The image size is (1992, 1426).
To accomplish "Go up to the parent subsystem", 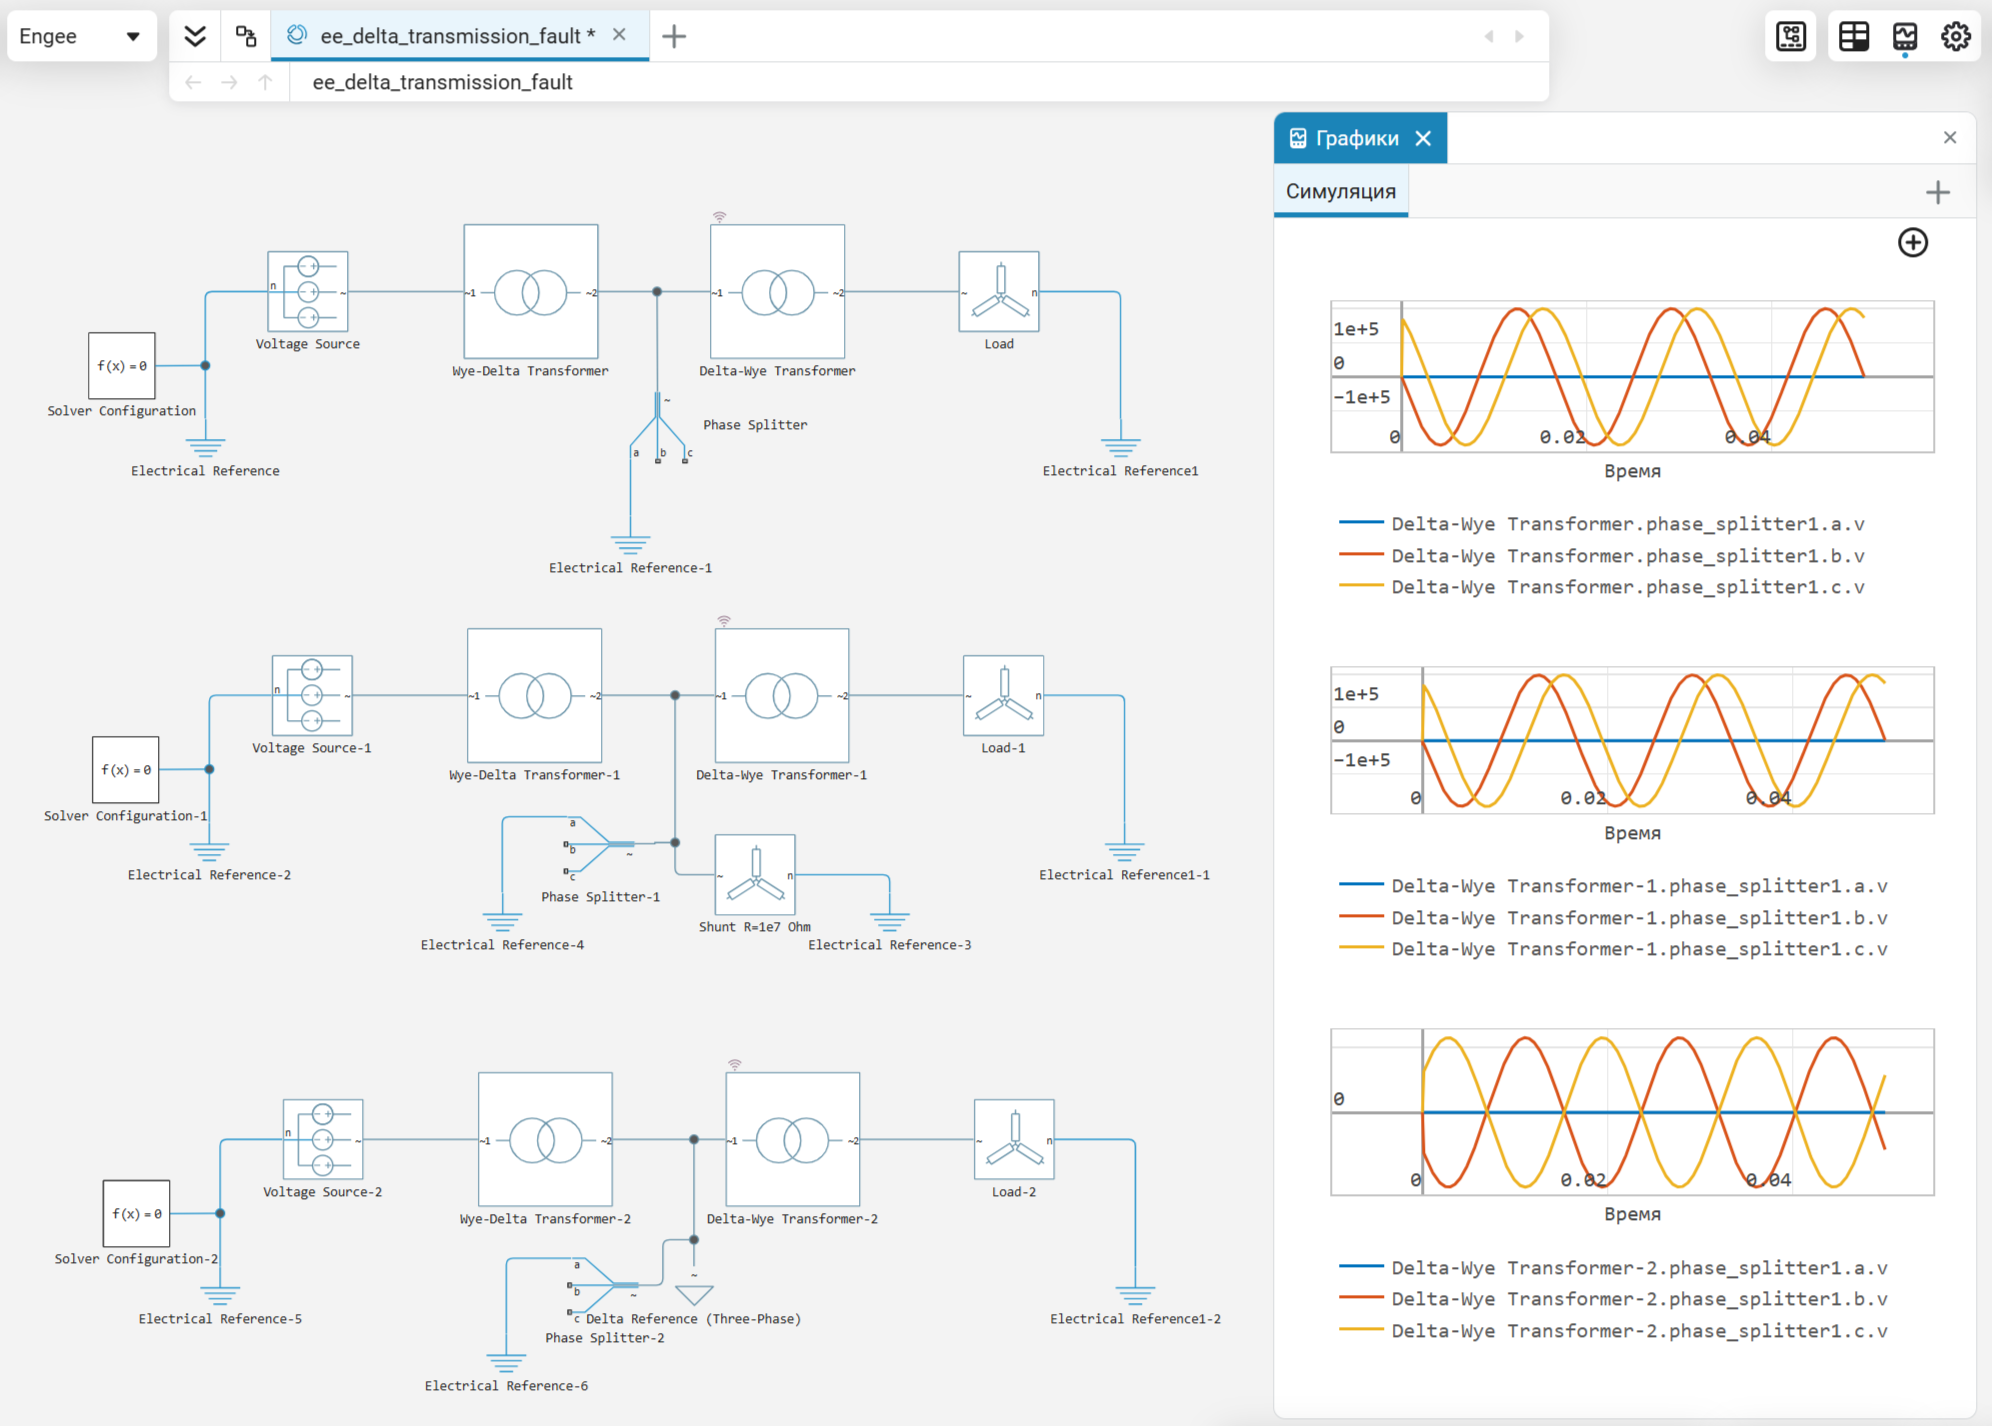I will [x=265, y=82].
